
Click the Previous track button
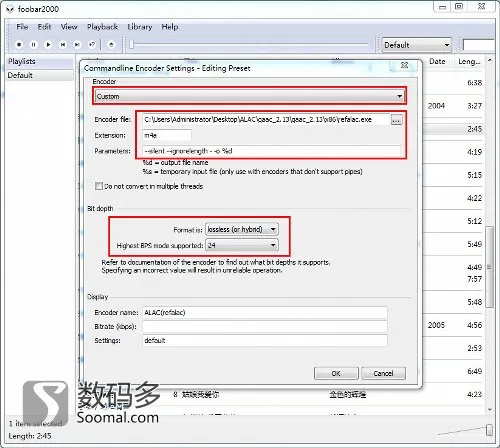coord(63,44)
